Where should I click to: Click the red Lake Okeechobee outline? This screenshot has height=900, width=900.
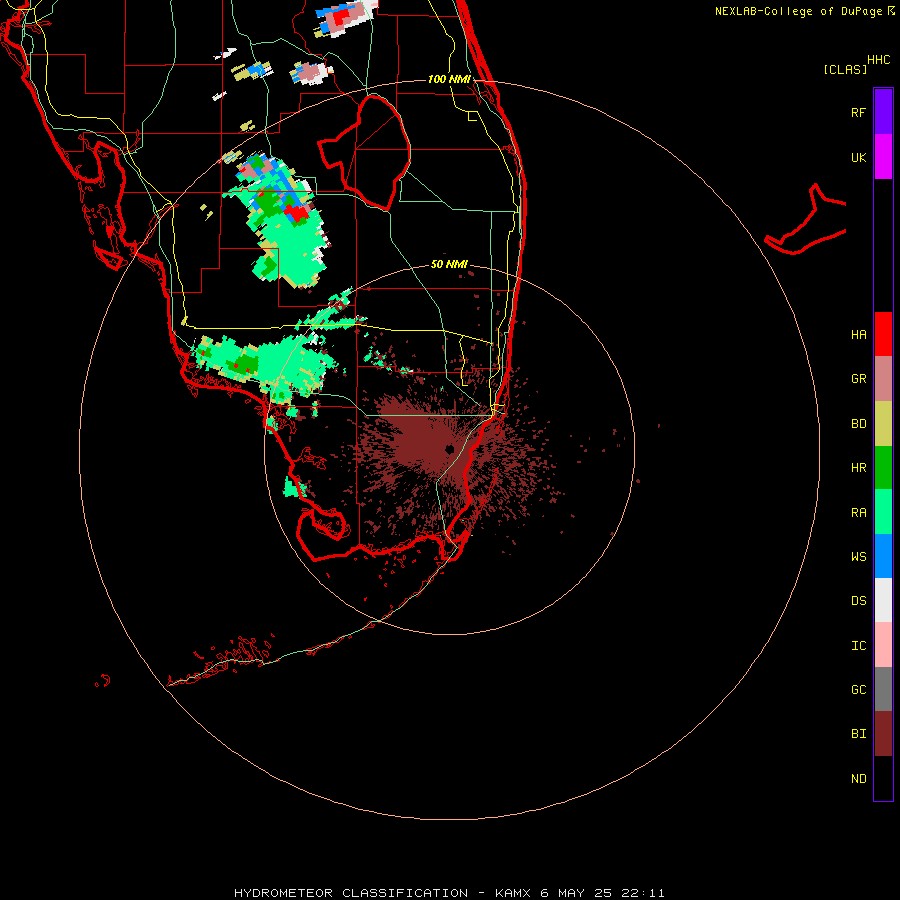(x=364, y=152)
